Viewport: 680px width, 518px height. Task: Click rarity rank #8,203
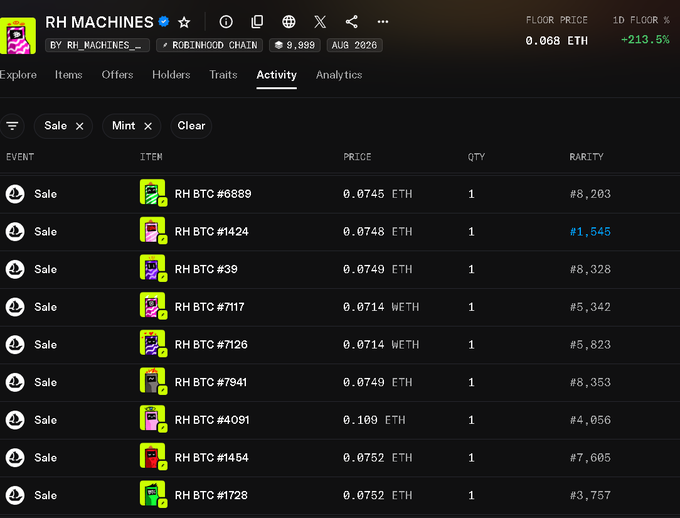pos(590,194)
